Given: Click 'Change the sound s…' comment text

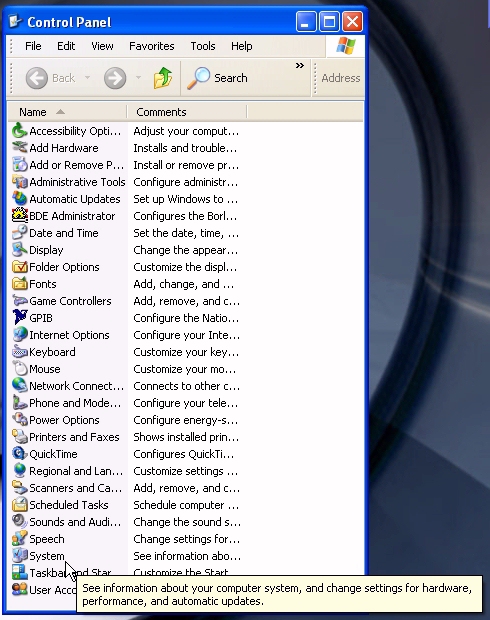Looking at the screenshot, I should coord(187,522).
